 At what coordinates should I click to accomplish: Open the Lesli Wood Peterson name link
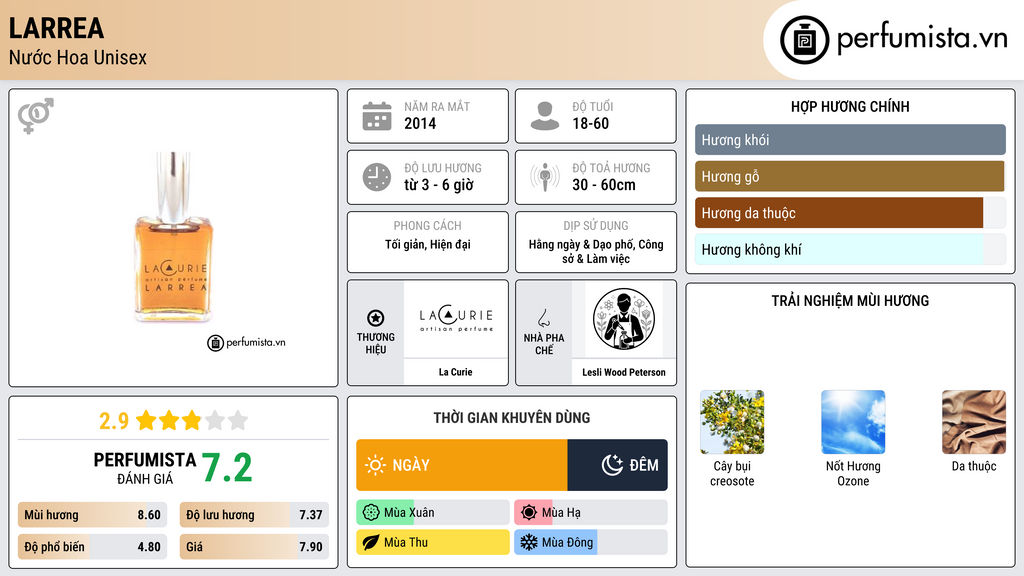tap(624, 372)
